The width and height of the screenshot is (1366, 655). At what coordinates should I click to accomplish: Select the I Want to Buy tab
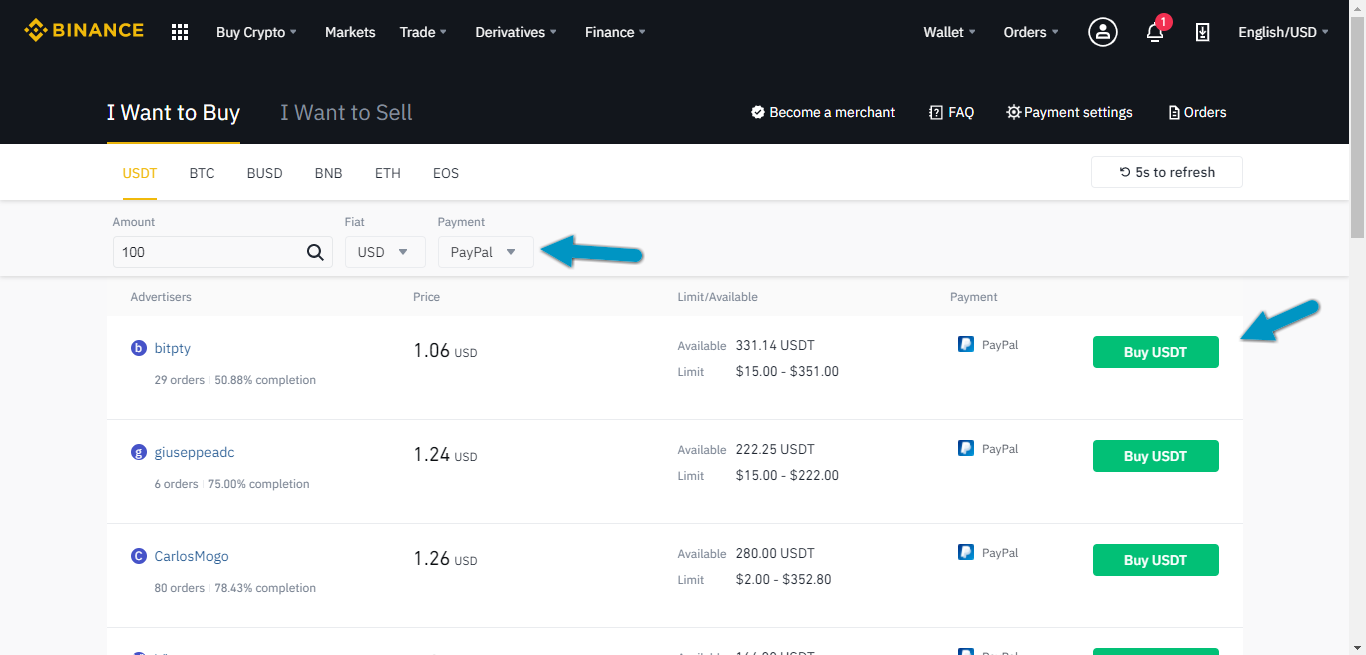tap(173, 112)
